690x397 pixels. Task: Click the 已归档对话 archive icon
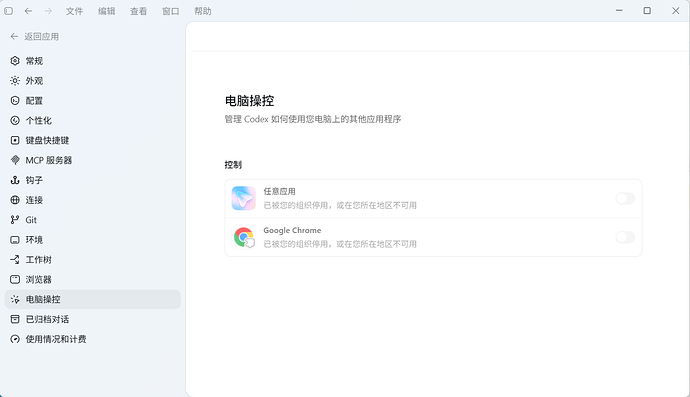click(x=15, y=319)
